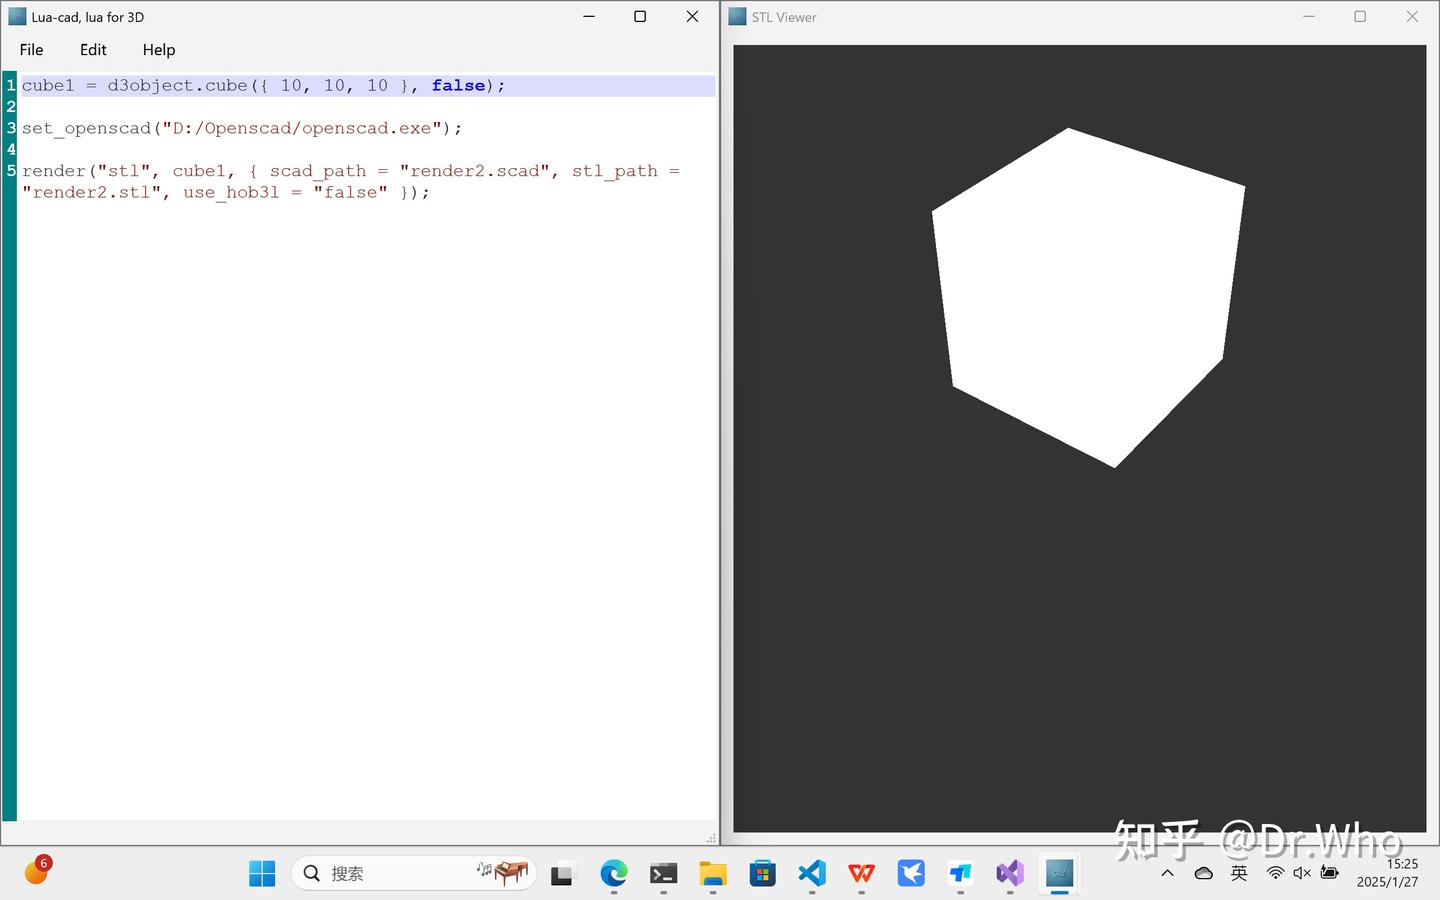Open Visual Studio from the taskbar
1440x900 pixels.
[x=1010, y=874]
